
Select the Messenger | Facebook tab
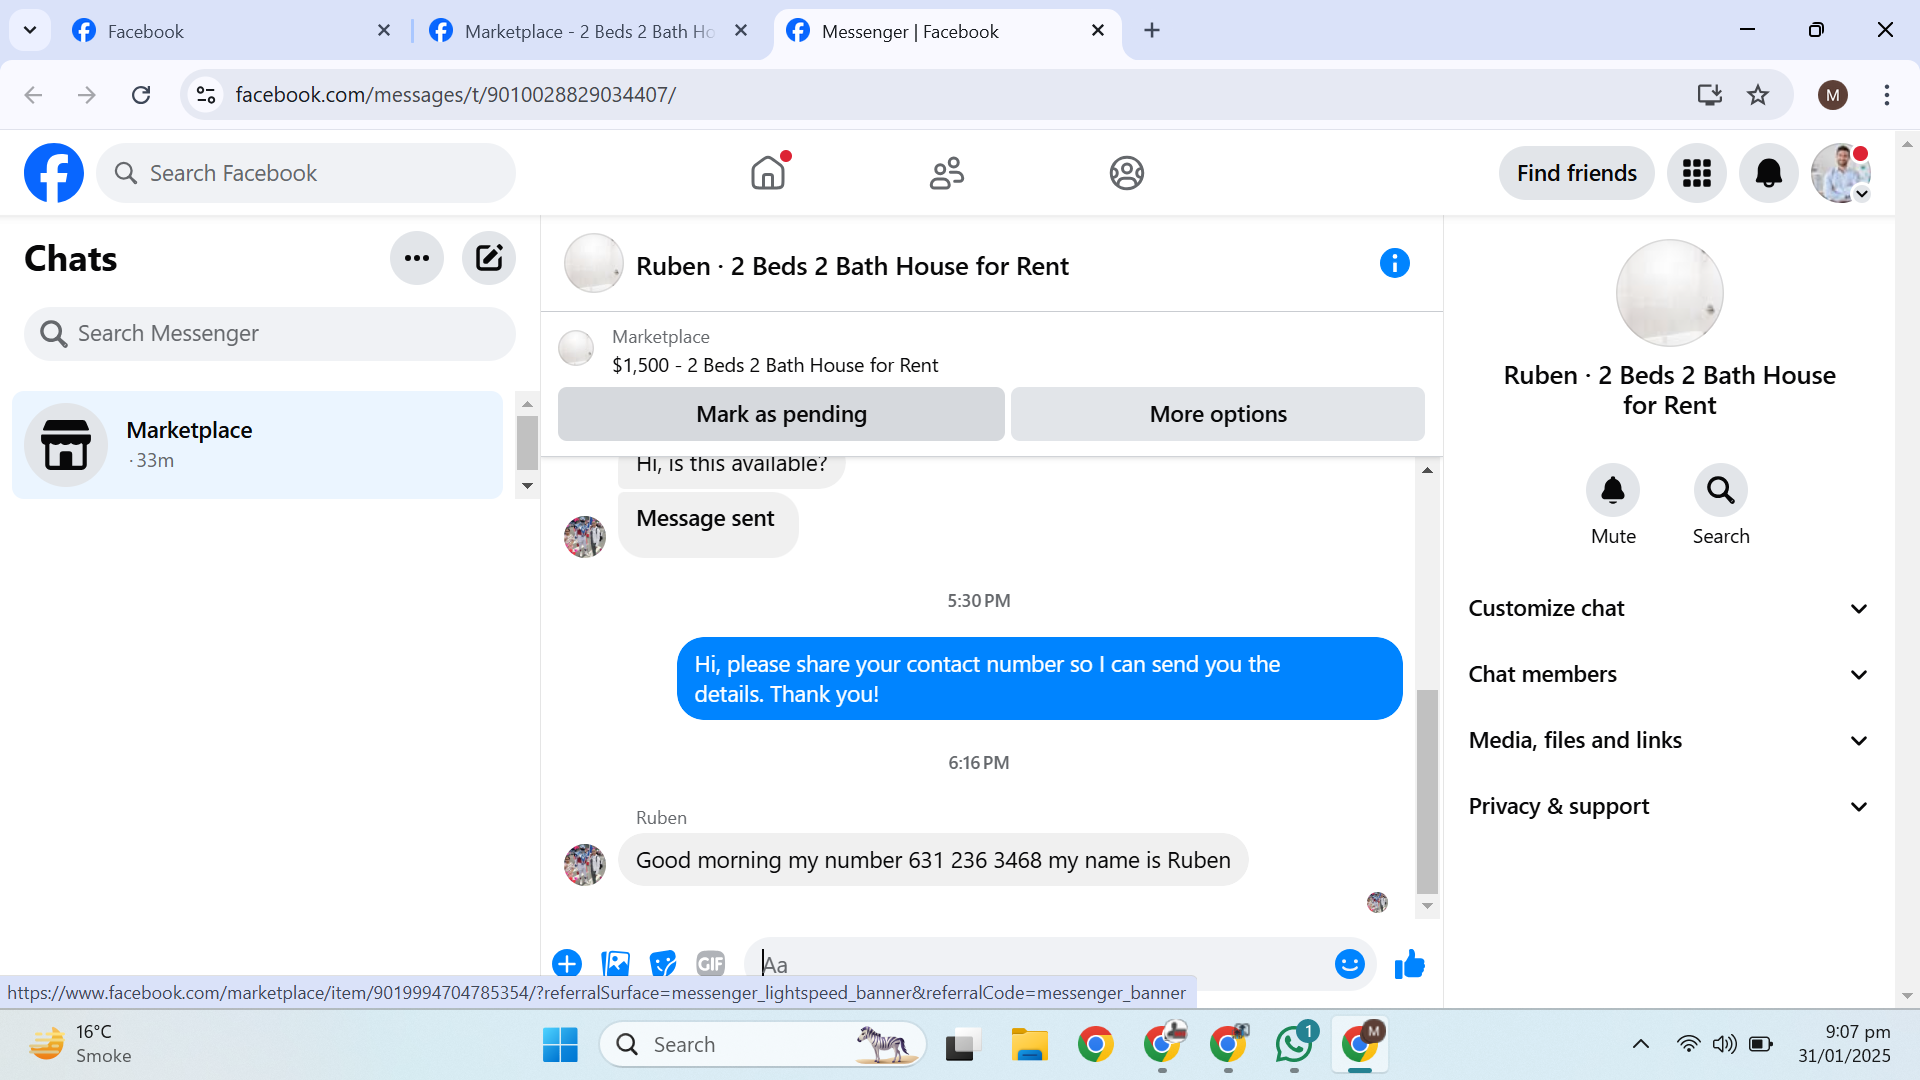coord(945,31)
